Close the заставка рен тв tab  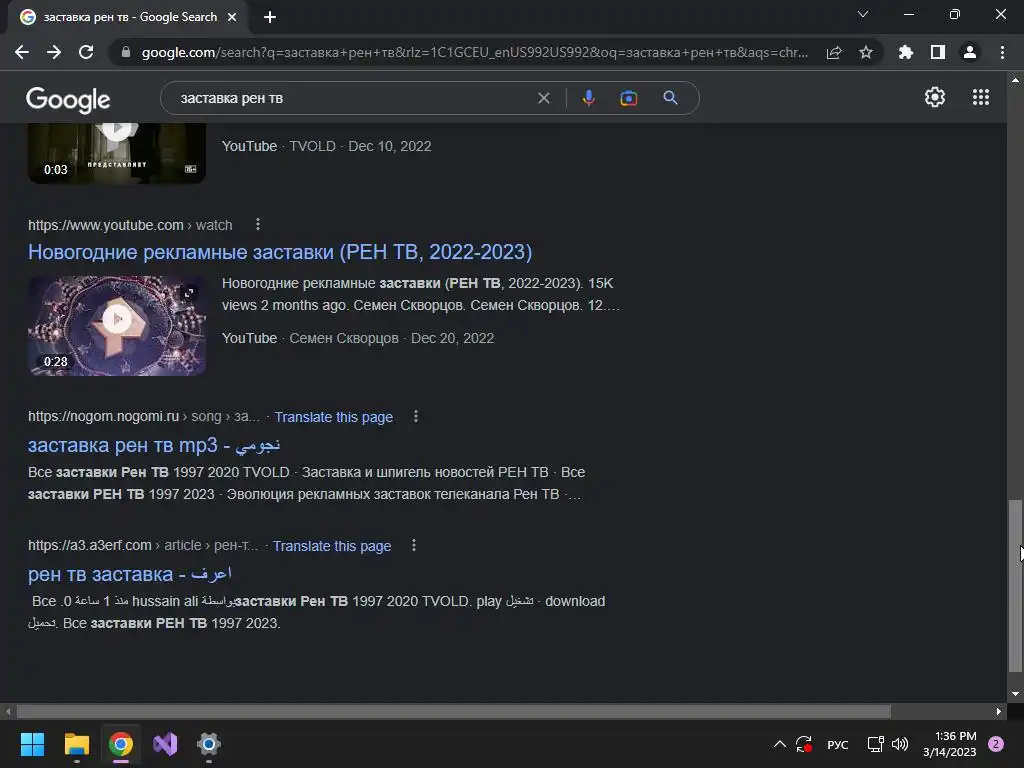(x=232, y=17)
